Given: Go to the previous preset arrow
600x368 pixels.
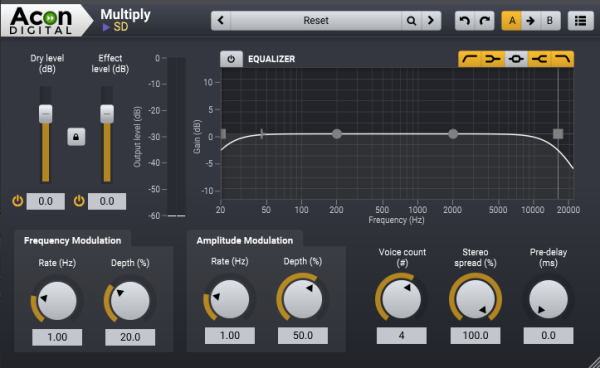Looking at the screenshot, I should pyautogui.click(x=221, y=20).
